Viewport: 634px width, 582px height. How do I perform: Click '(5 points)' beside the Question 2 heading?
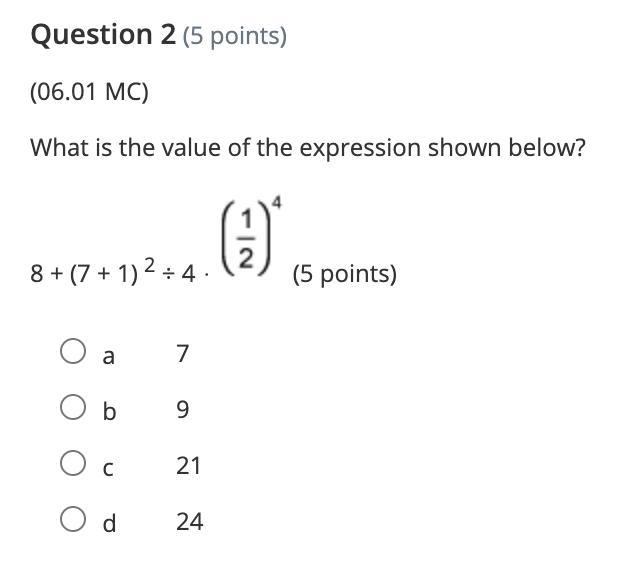pos(234,37)
